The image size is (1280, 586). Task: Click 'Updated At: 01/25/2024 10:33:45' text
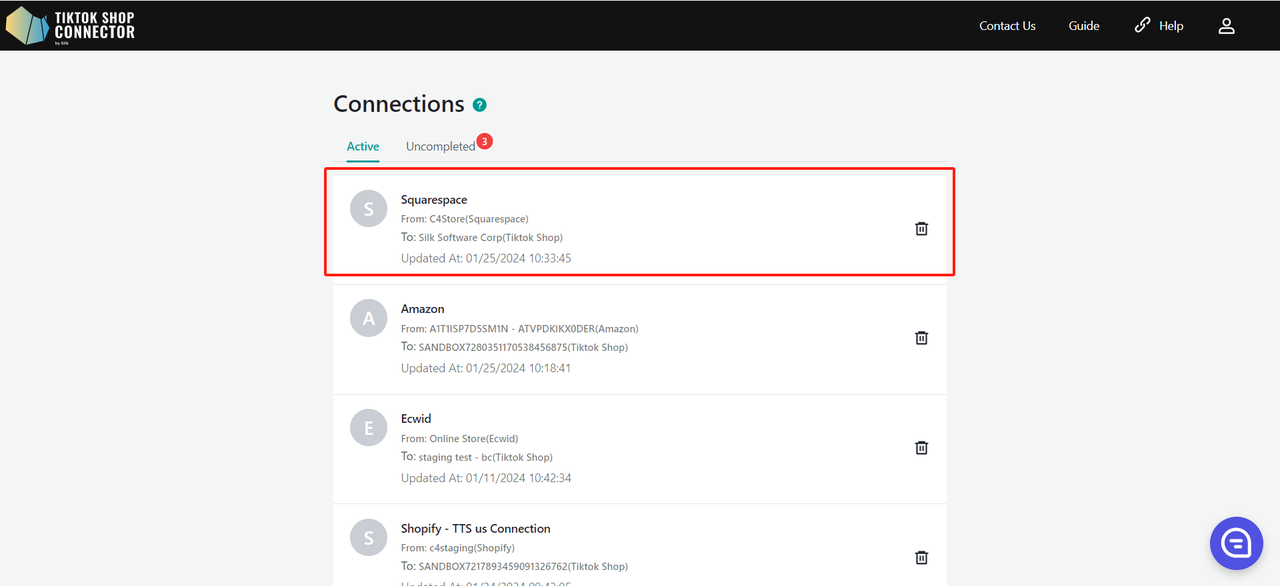tap(486, 258)
